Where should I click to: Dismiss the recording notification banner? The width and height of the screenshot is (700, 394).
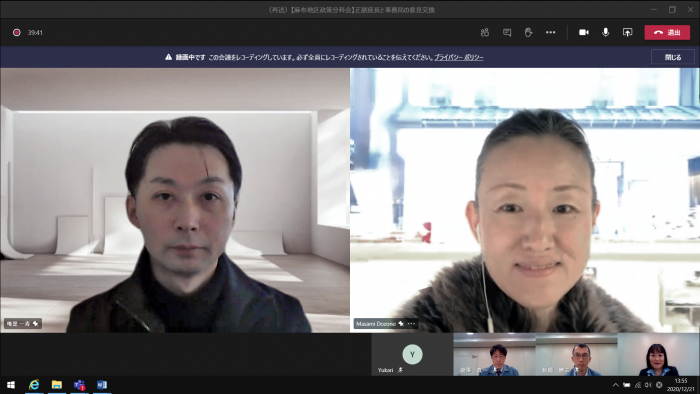pyautogui.click(x=673, y=57)
